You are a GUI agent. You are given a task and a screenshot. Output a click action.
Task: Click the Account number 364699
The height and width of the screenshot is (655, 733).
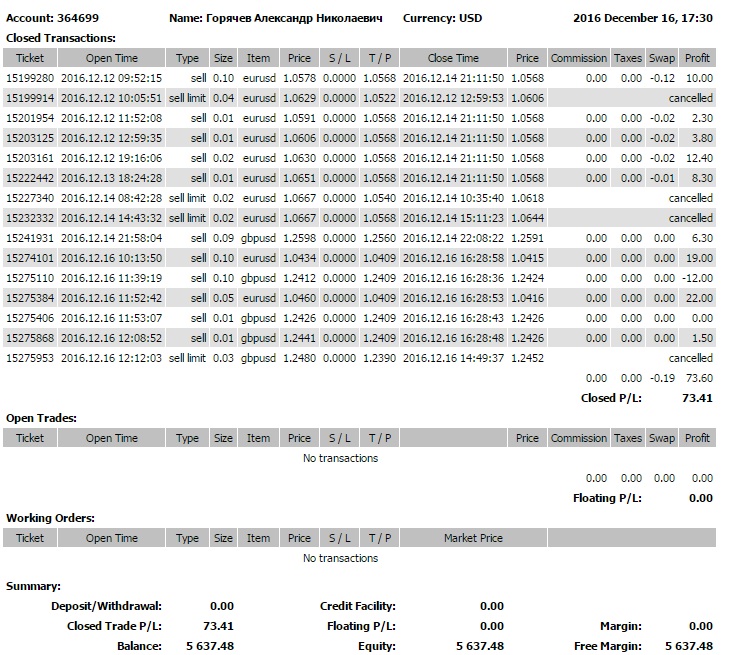pyautogui.click(x=78, y=18)
